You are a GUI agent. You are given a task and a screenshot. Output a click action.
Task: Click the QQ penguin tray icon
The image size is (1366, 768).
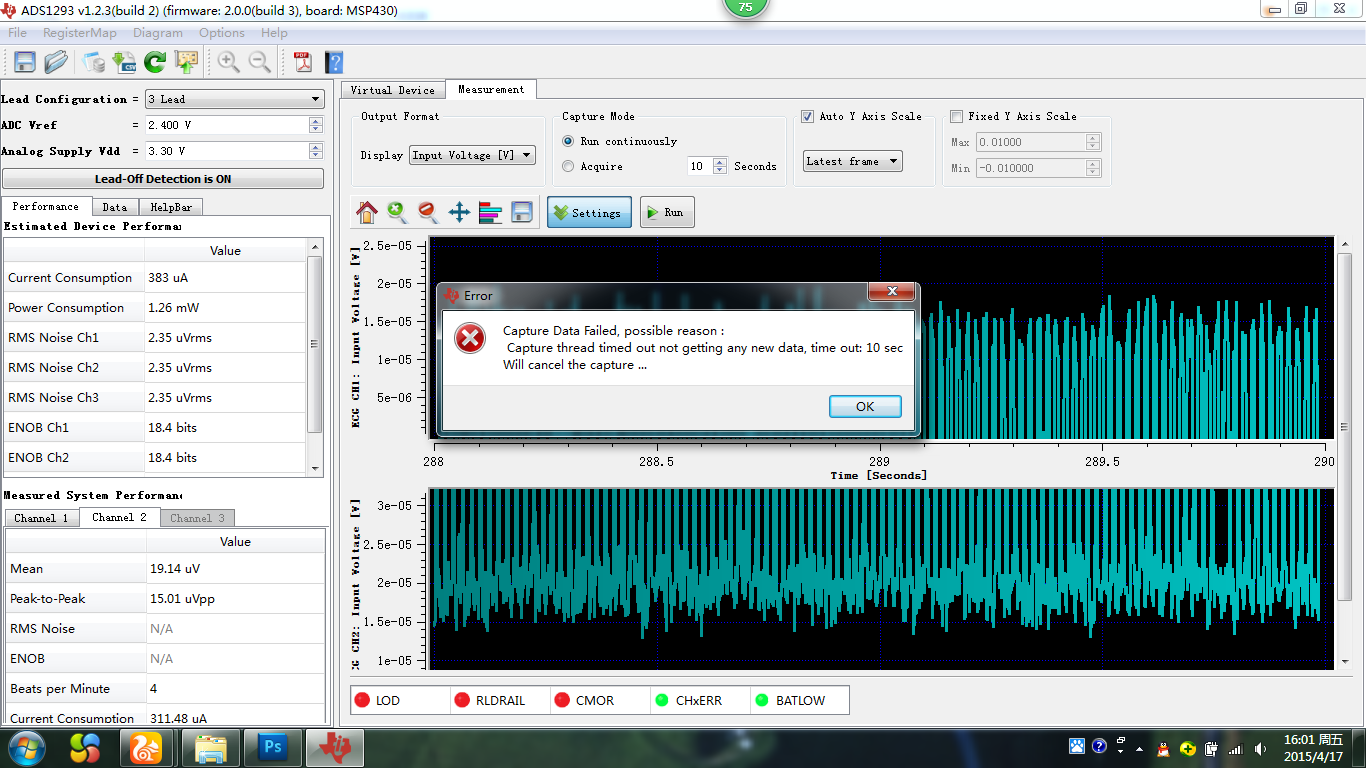1162,747
